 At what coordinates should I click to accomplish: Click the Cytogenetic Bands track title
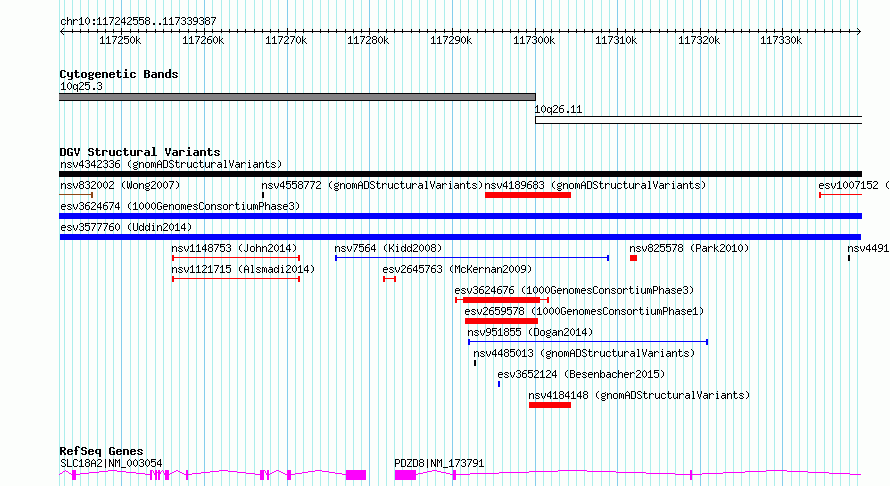119,74
